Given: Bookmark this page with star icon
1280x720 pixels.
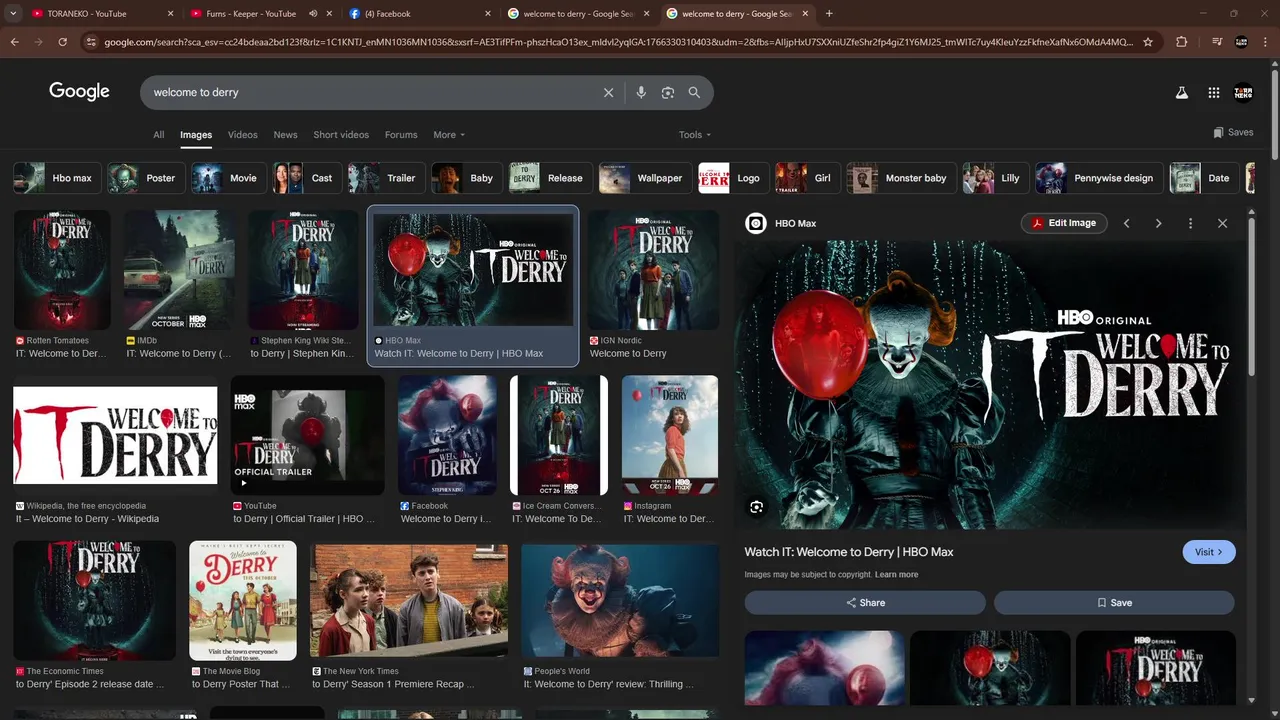Looking at the screenshot, I should pos(1148,42).
